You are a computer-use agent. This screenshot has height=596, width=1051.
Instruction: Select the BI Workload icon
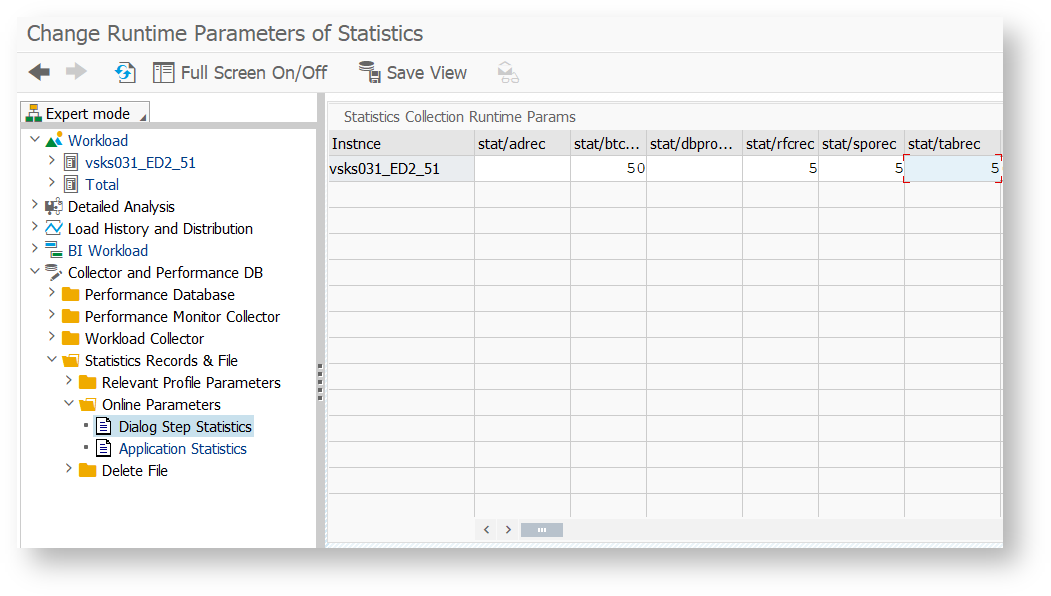pyautogui.click(x=54, y=250)
